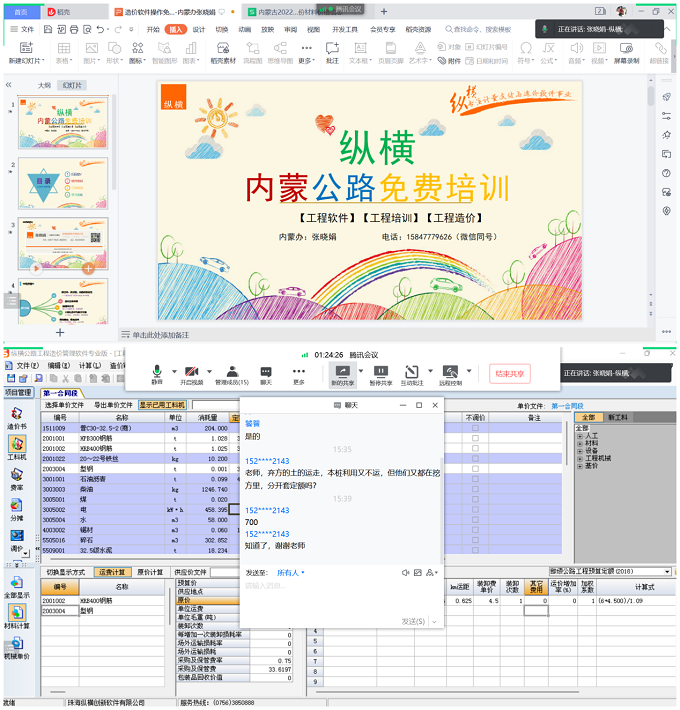Open the 部颁公路工程预算定额(2018) combo box
This screenshot has height=710, width=680.
pyautogui.click(x=610, y=571)
